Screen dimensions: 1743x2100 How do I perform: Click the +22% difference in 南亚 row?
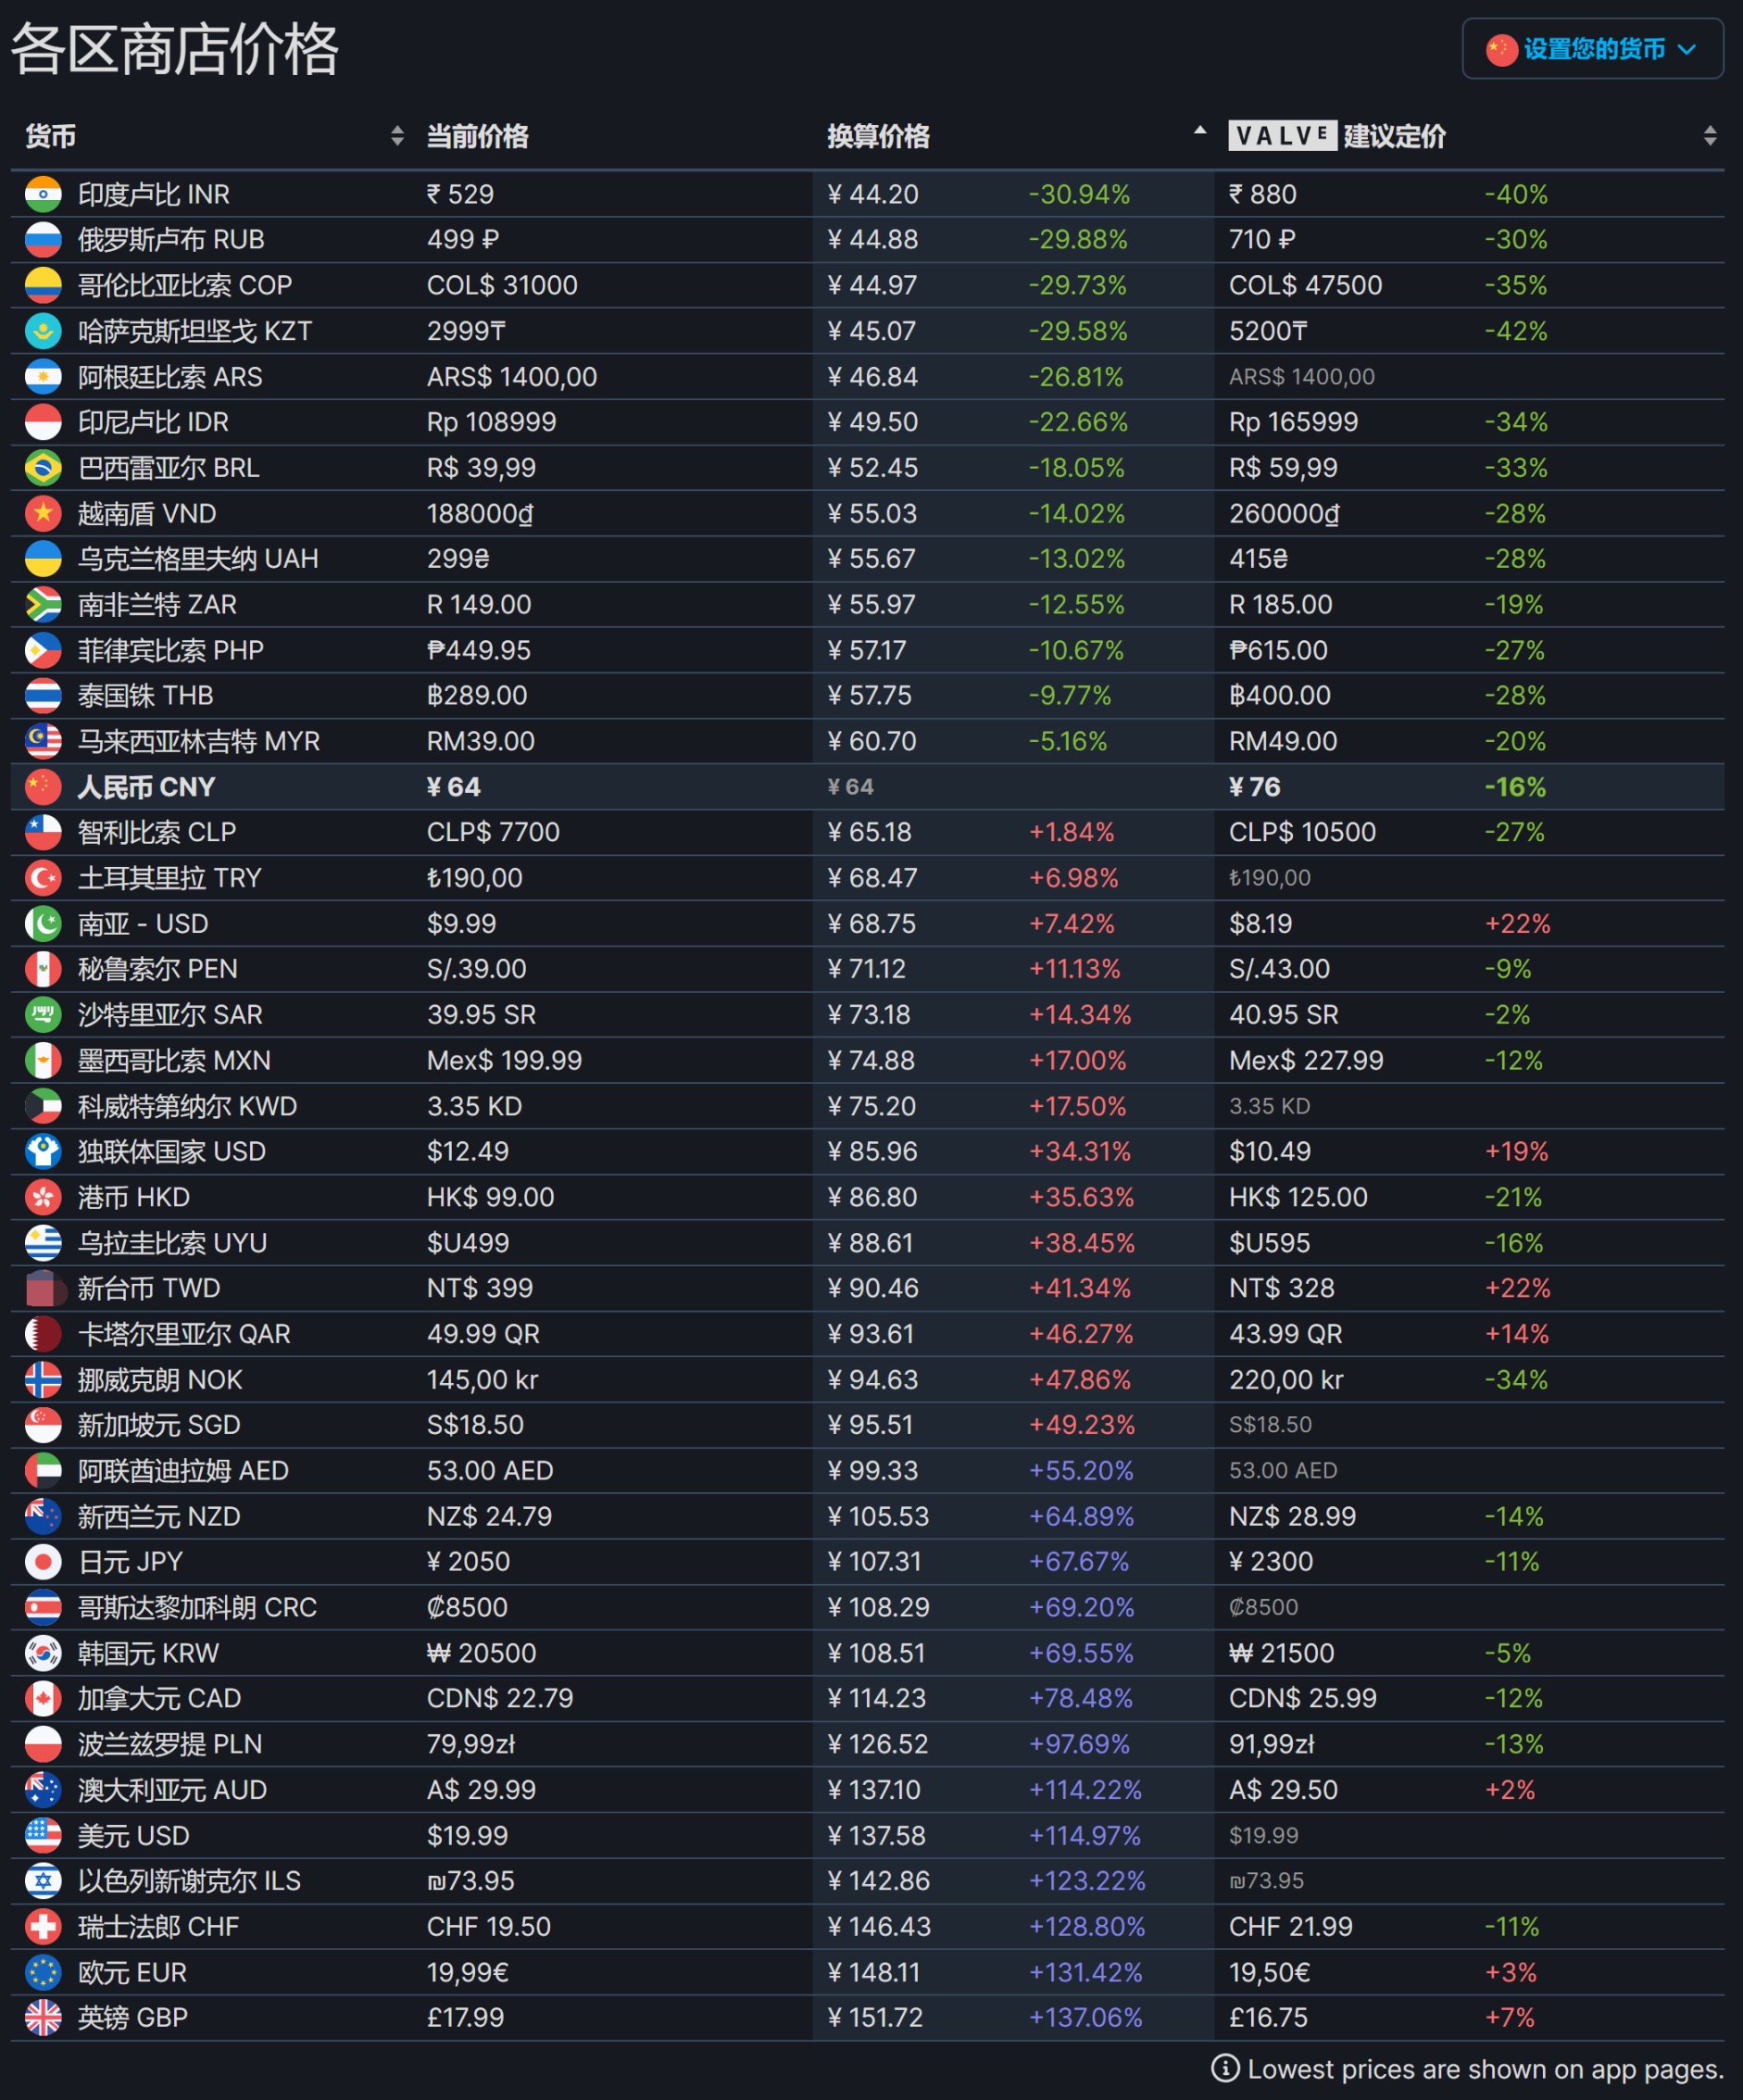[1517, 923]
